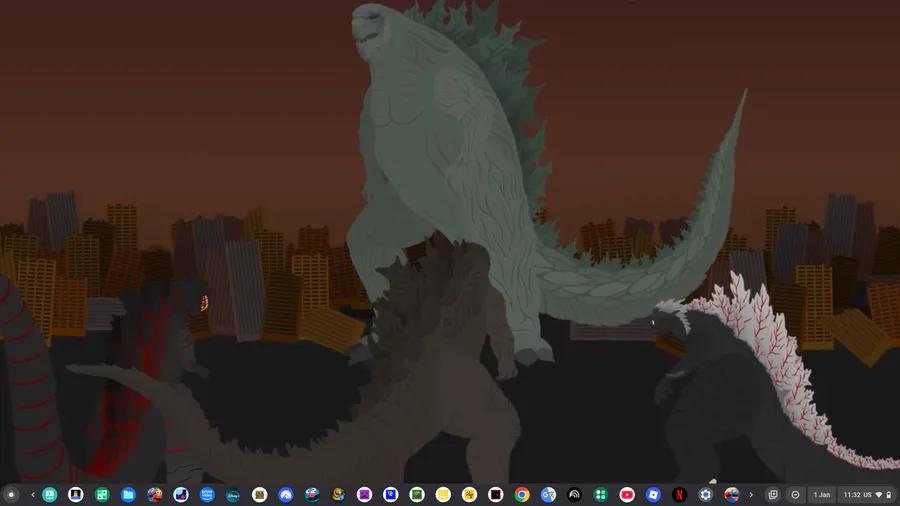The width and height of the screenshot is (900, 506).
Task: Show more shelf apps with right chevron
Action: [751, 495]
